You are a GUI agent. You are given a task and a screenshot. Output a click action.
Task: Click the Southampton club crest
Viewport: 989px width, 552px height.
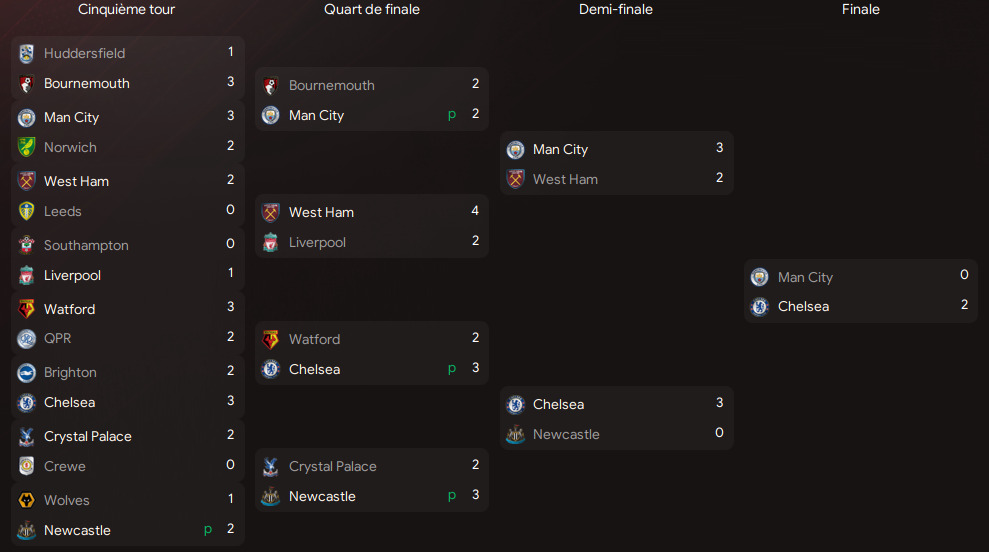[x=27, y=245]
